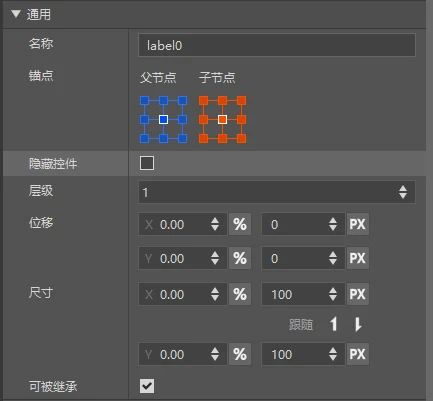Collapse the 通用 section triangle

(16, 14)
